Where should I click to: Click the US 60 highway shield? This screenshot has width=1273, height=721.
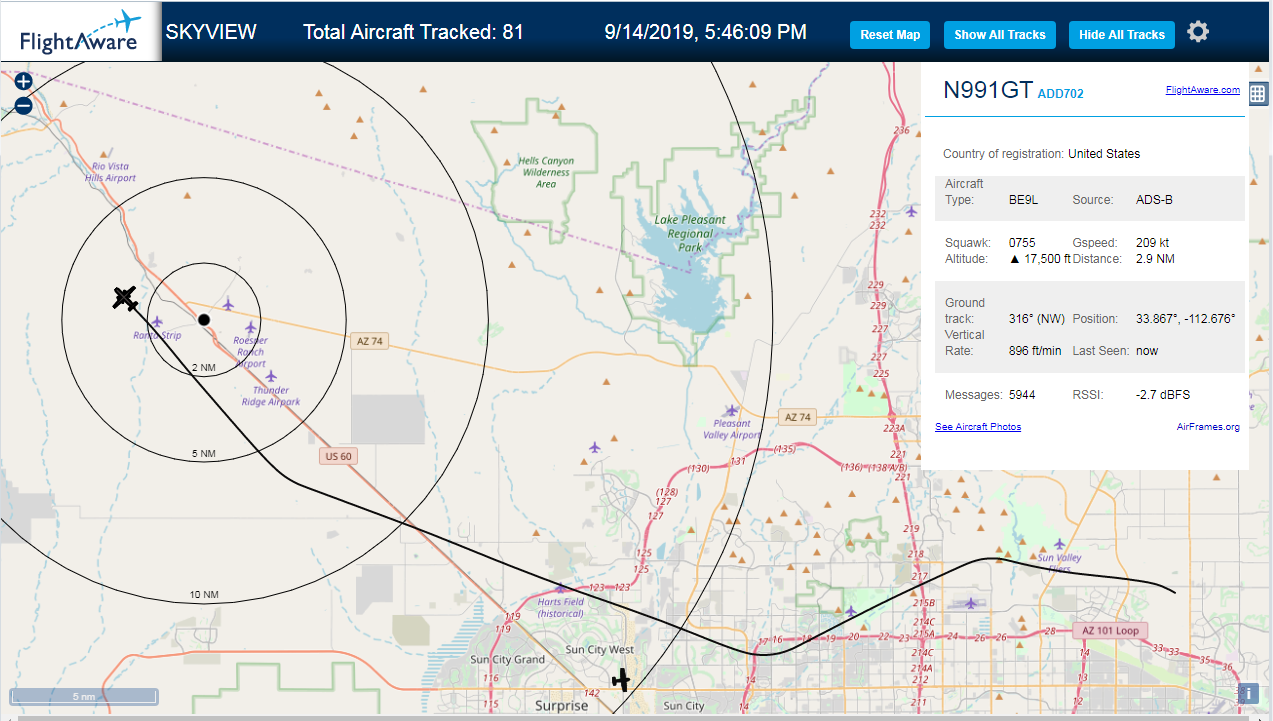[x=337, y=456]
